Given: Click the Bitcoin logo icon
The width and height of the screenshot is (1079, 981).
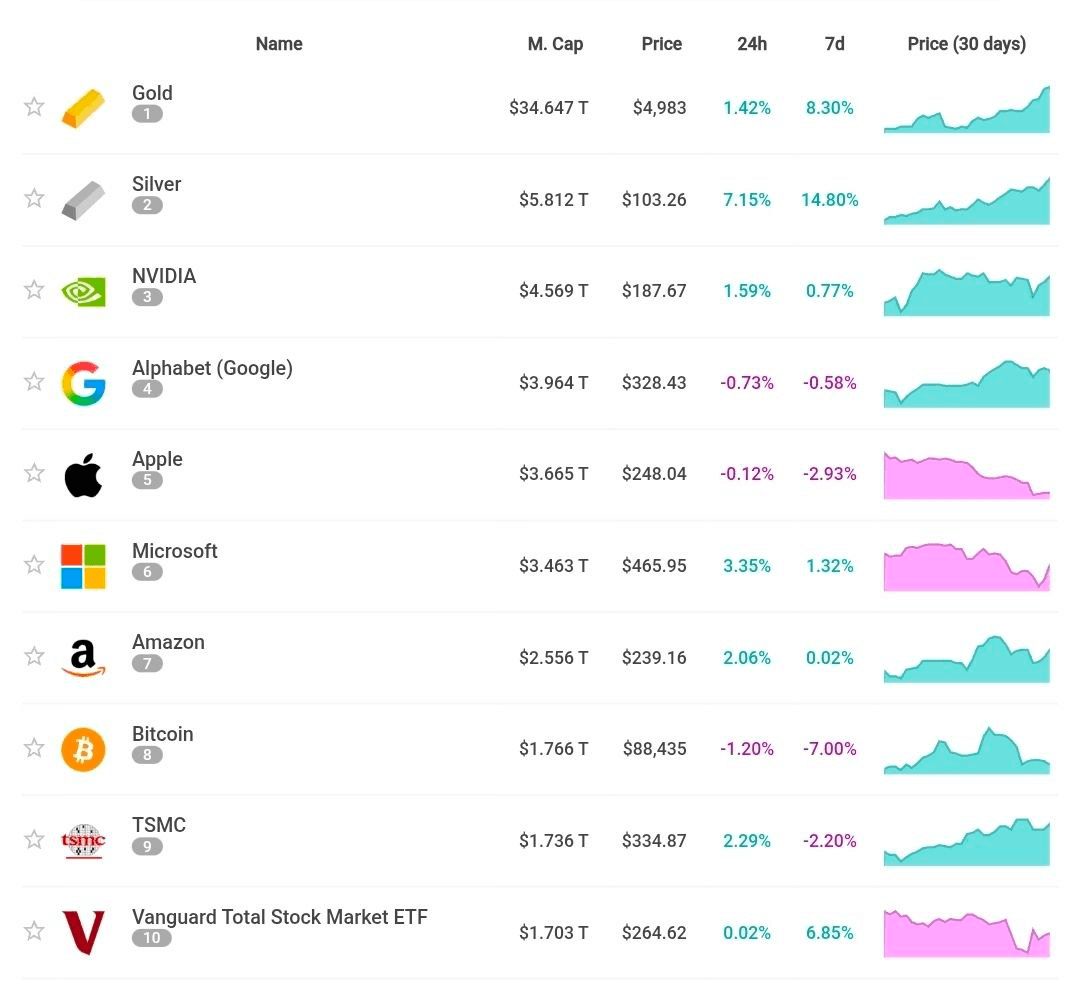Looking at the screenshot, I should [83, 750].
